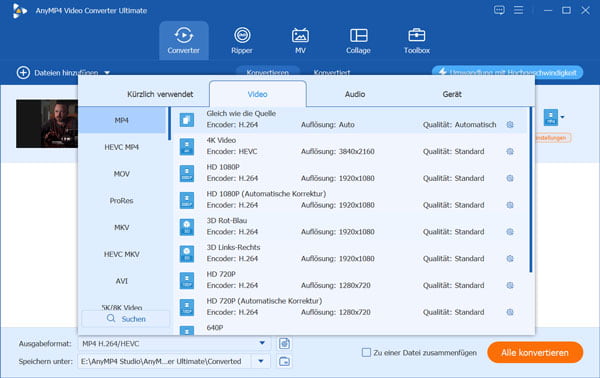Select ProRes format category
Image resolution: width=600 pixels, height=378 pixels.
point(122,200)
